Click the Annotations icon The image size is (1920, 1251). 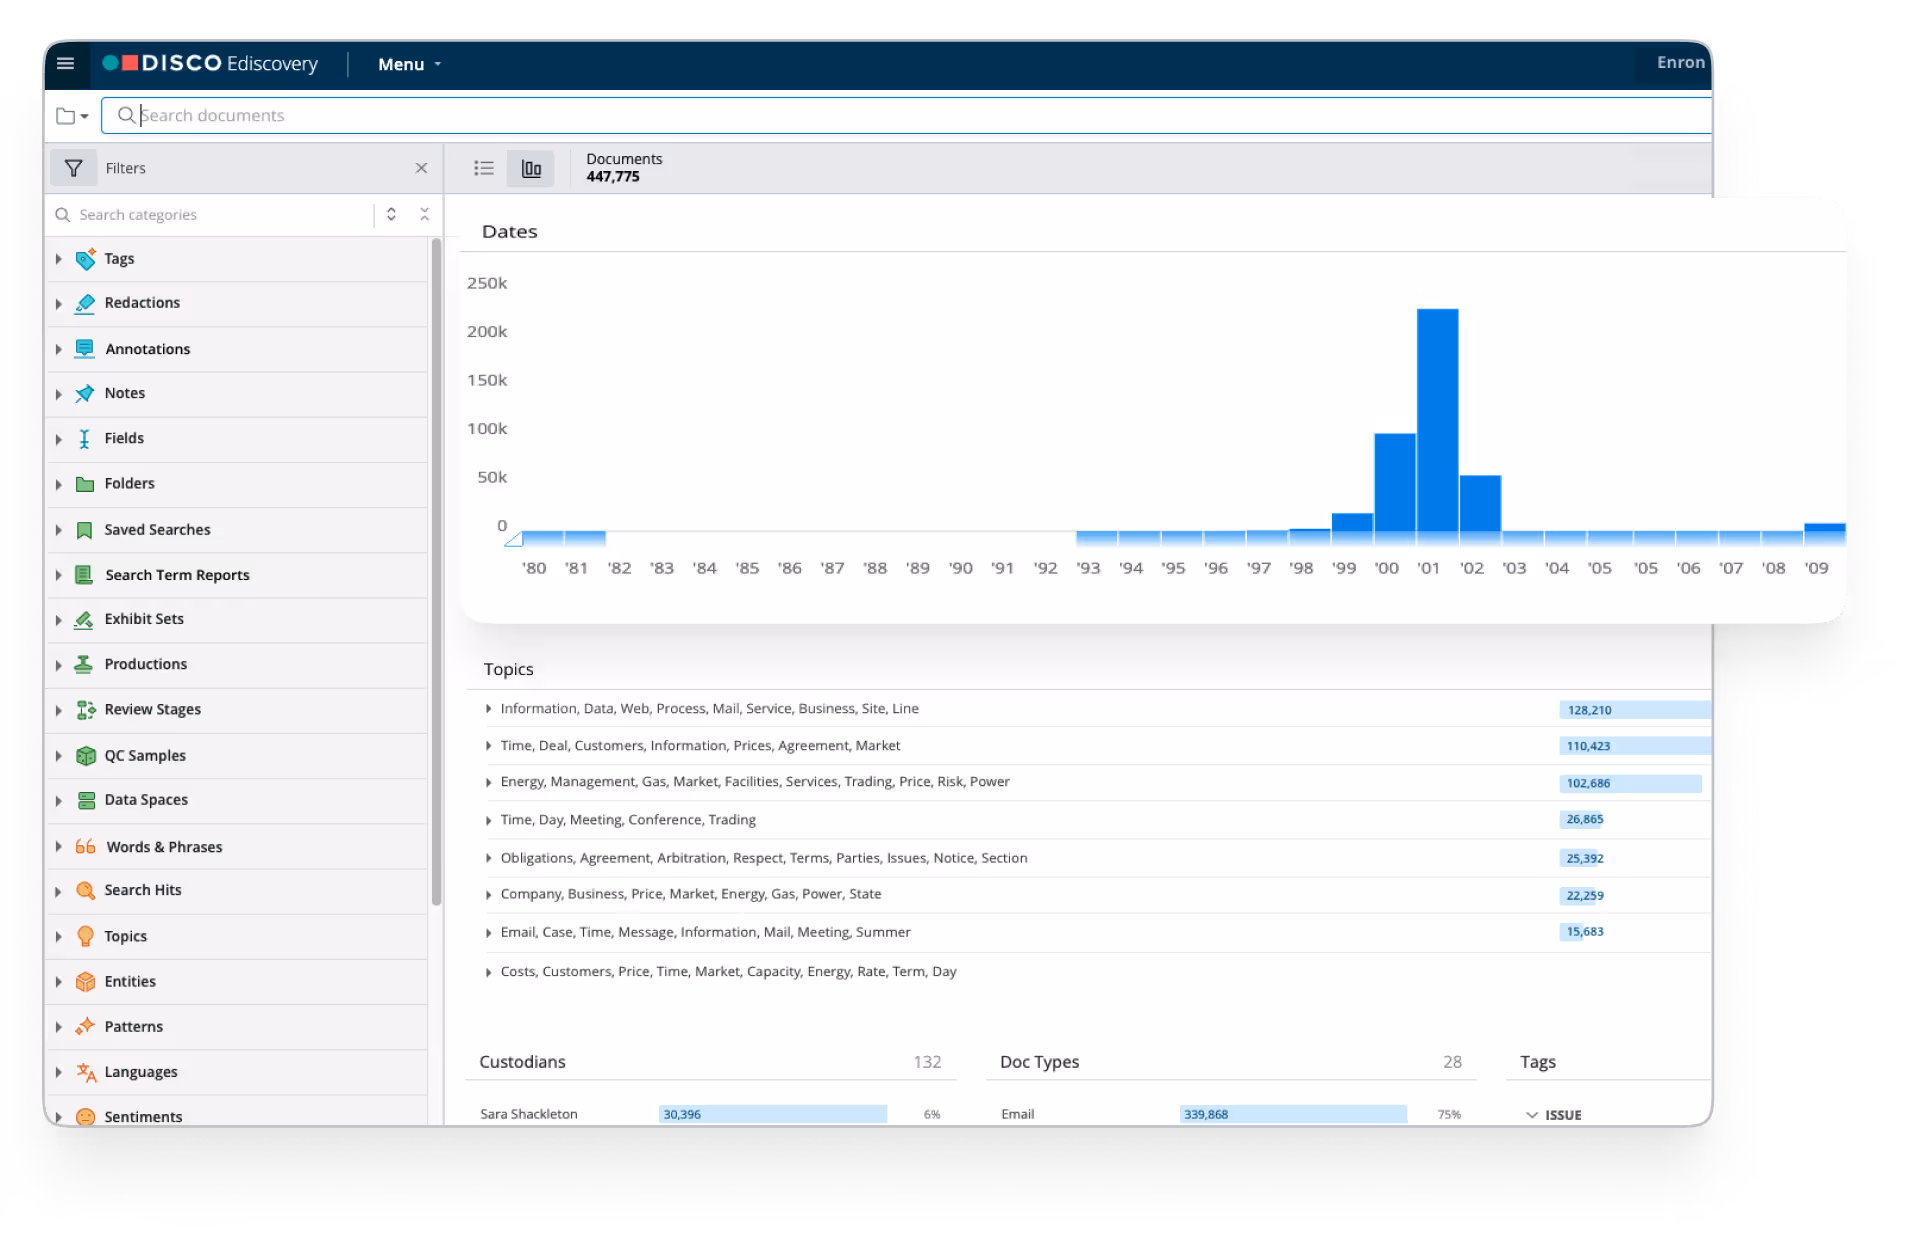[x=86, y=349]
